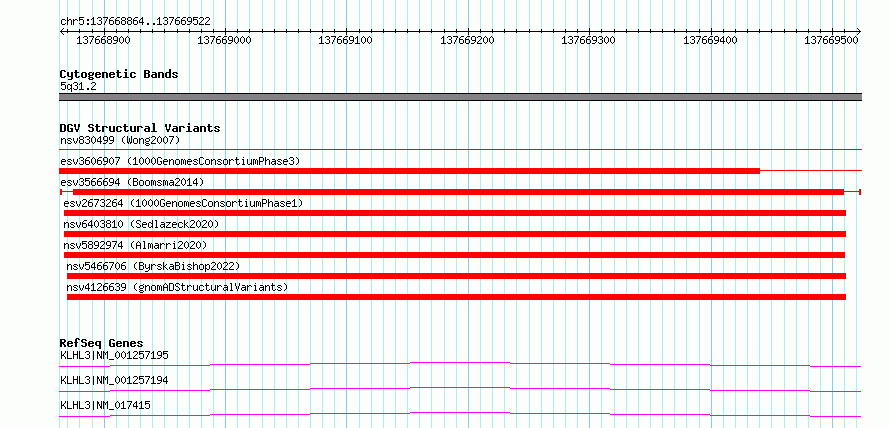Image resolution: width=890 pixels, height=428 pixels.
Task: Click the thin red nsv830499 variant line
Action: tap(460, 149)
